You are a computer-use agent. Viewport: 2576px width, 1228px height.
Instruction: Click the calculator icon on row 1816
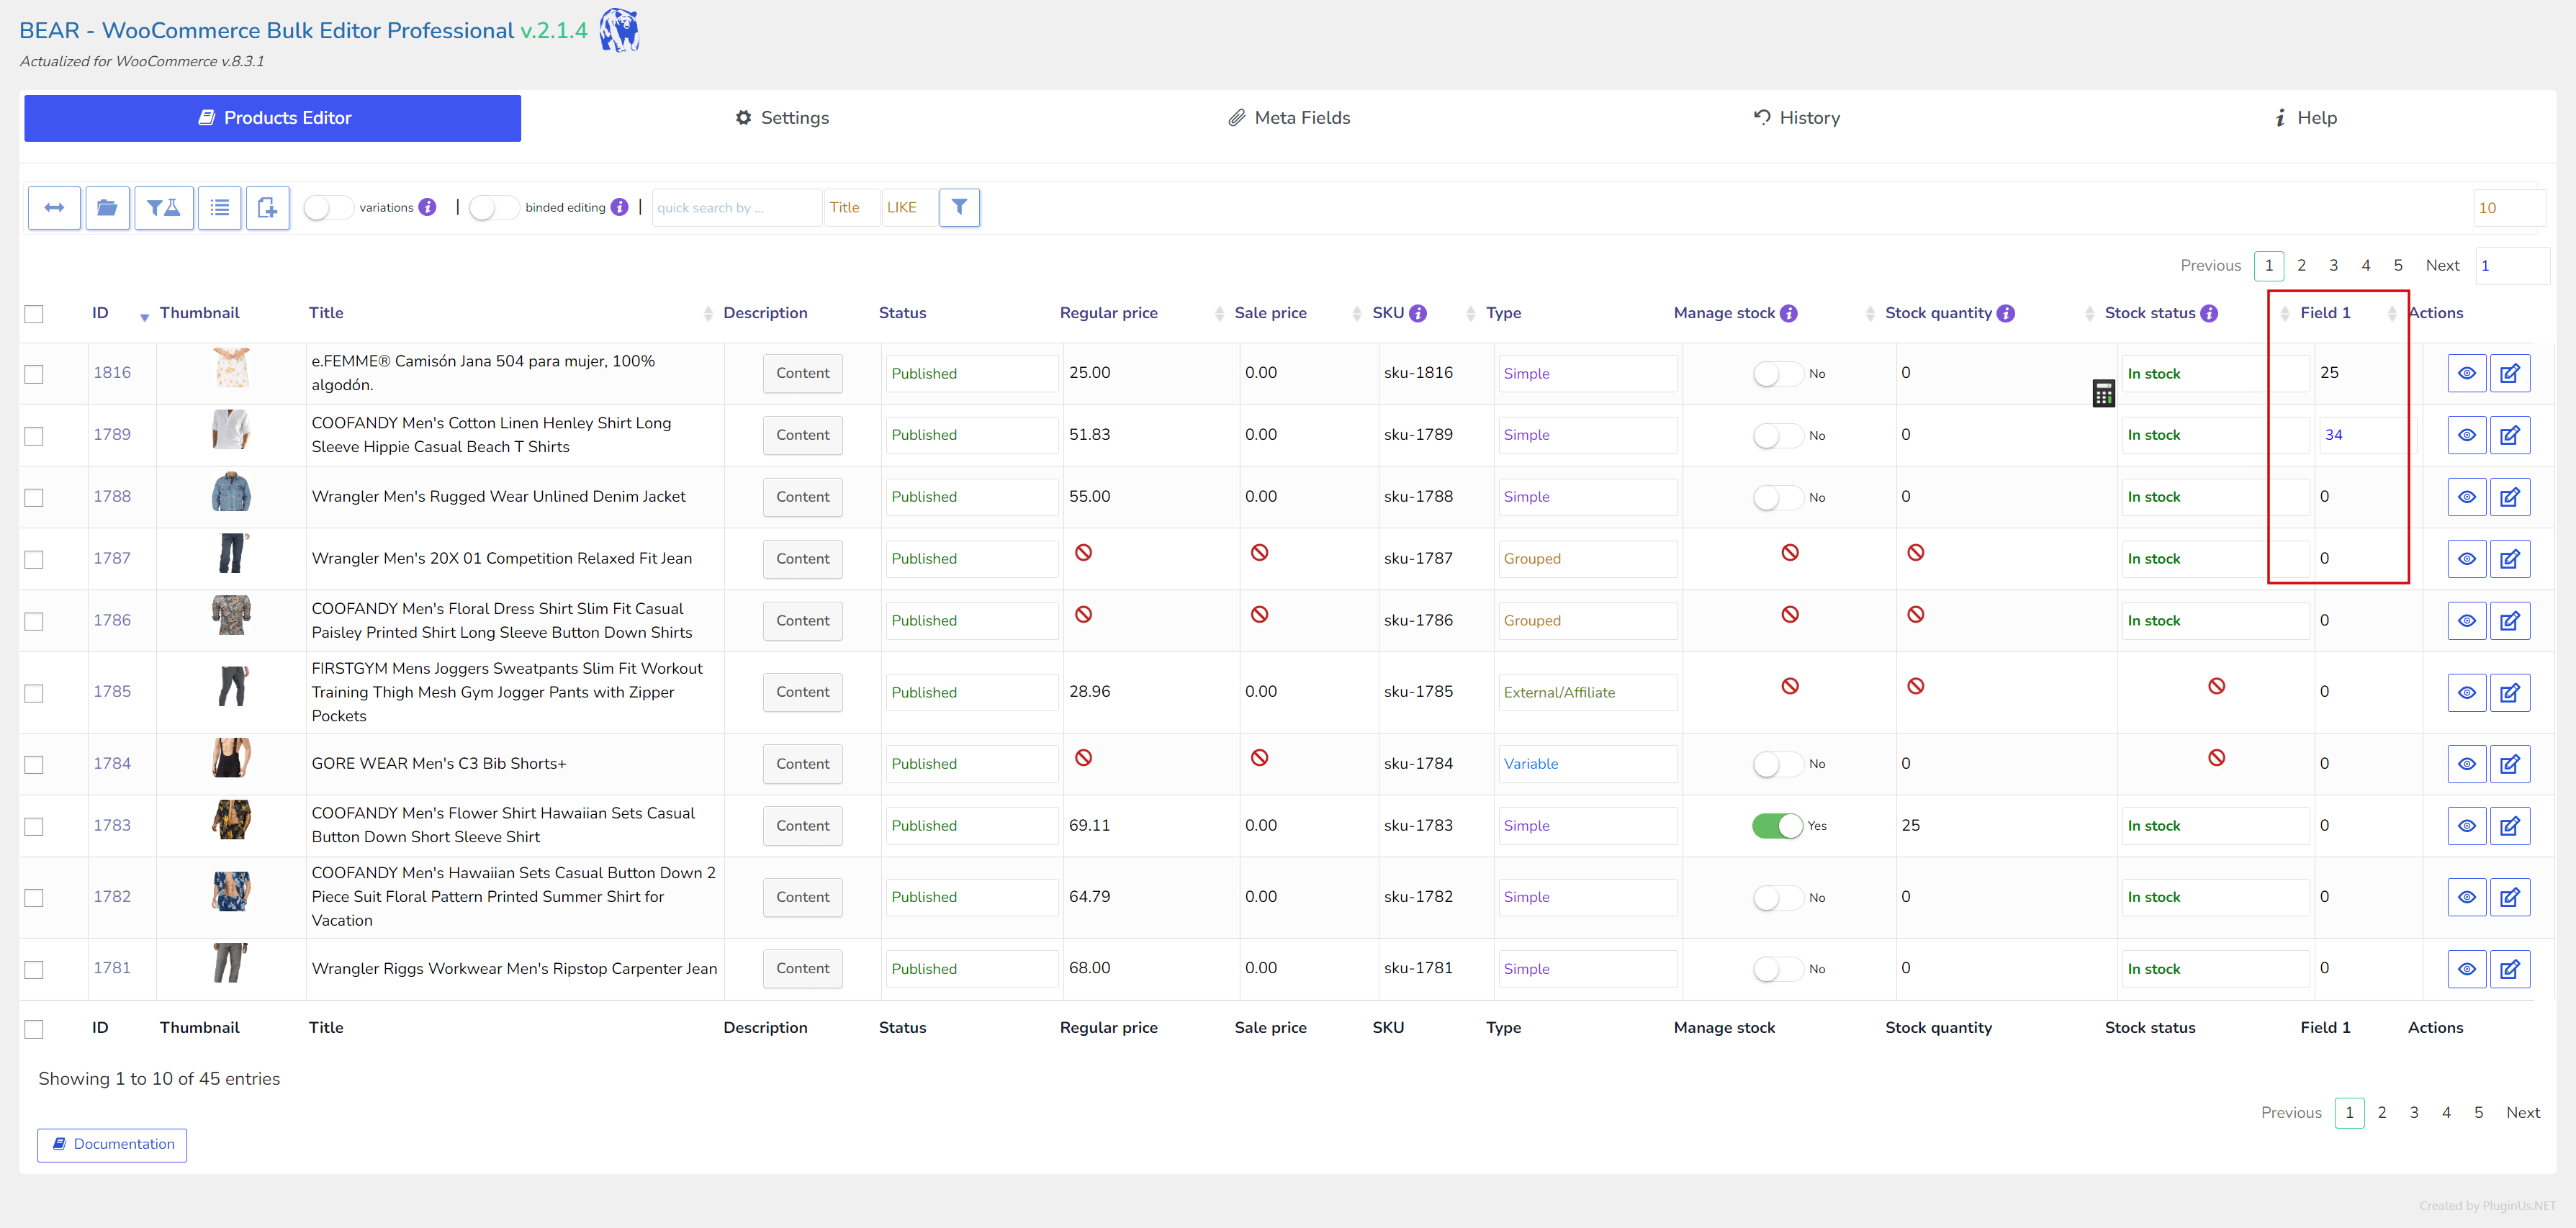[x=2103, y=393]
